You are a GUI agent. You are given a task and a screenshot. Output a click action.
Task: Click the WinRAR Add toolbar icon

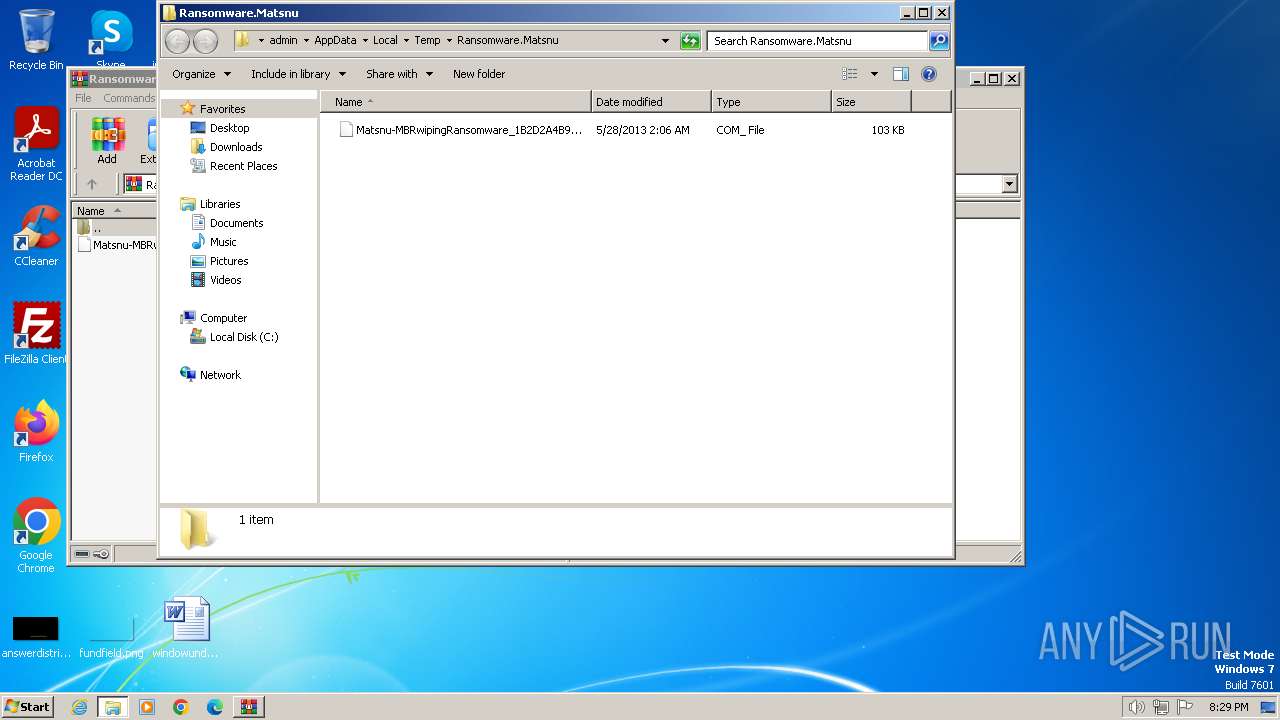(107, 140)
